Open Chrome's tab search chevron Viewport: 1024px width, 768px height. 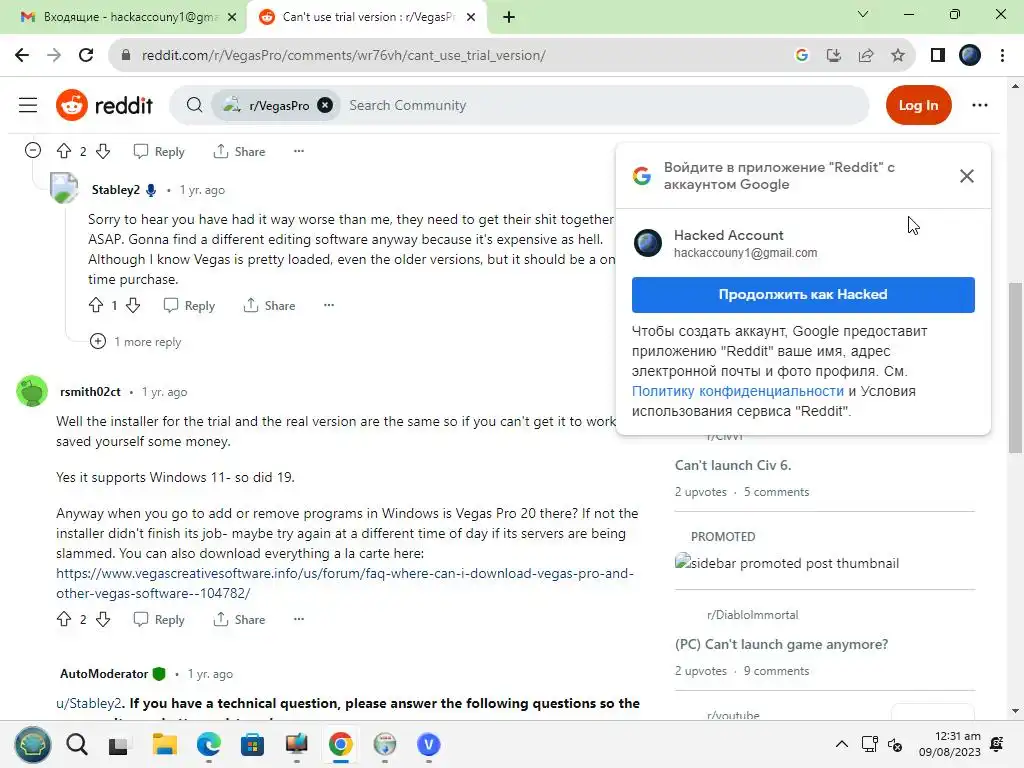pyautogui.click(x=863, y=14)
